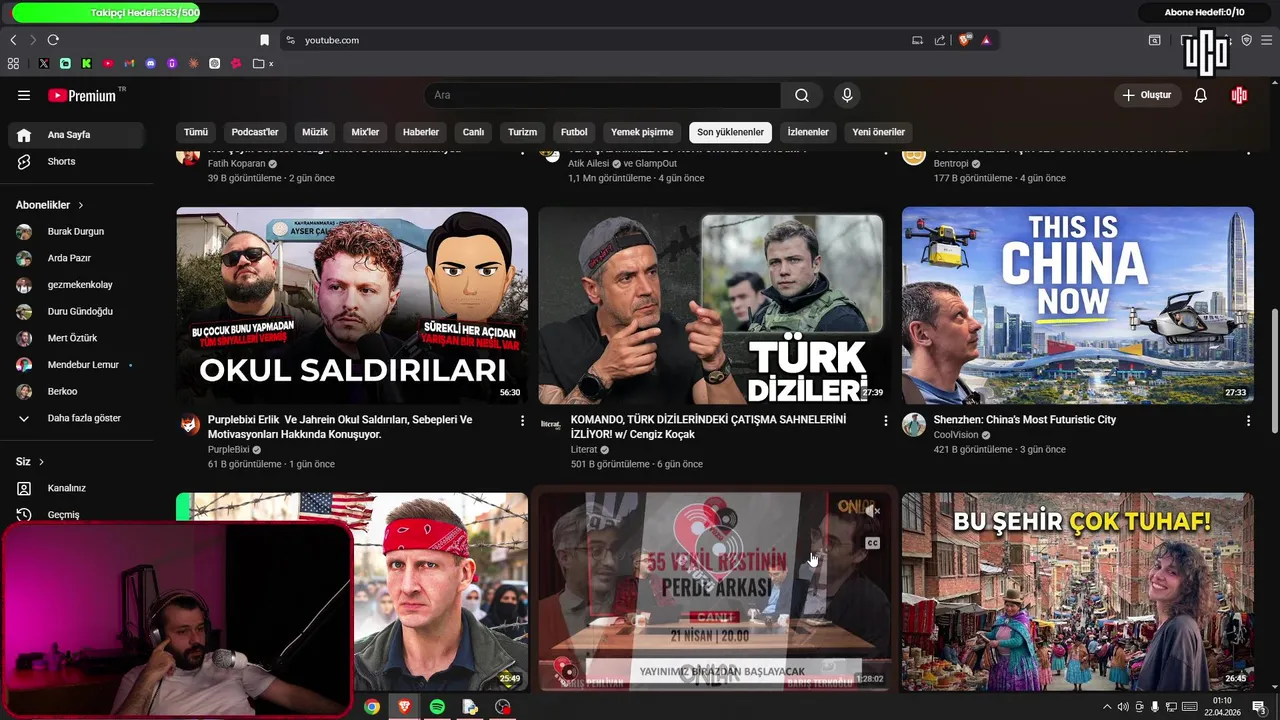This screenshot has width=1280, height=720.
Task: Select the Yeni öneriler filter chip
Action: tap(878, 132)
